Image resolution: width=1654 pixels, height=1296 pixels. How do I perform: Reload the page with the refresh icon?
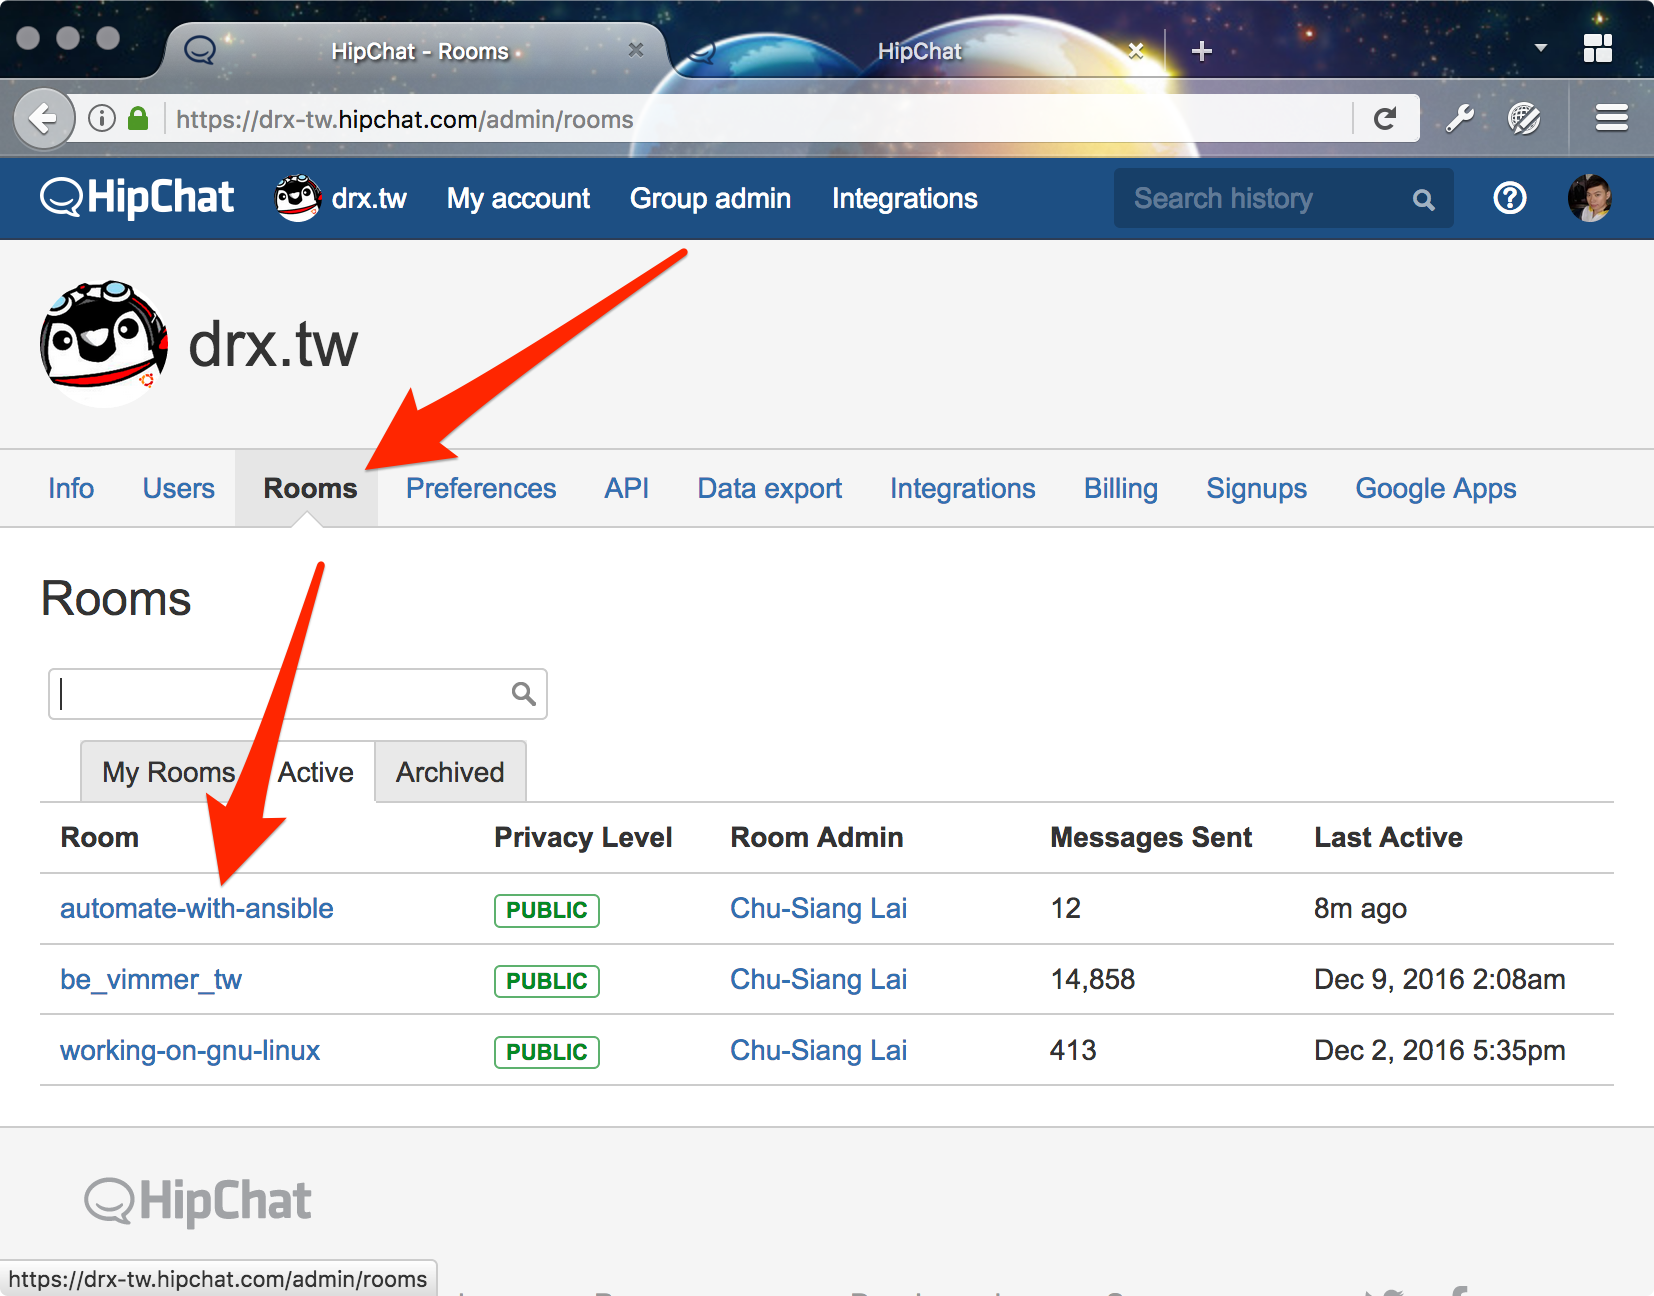coord(1385,119)
